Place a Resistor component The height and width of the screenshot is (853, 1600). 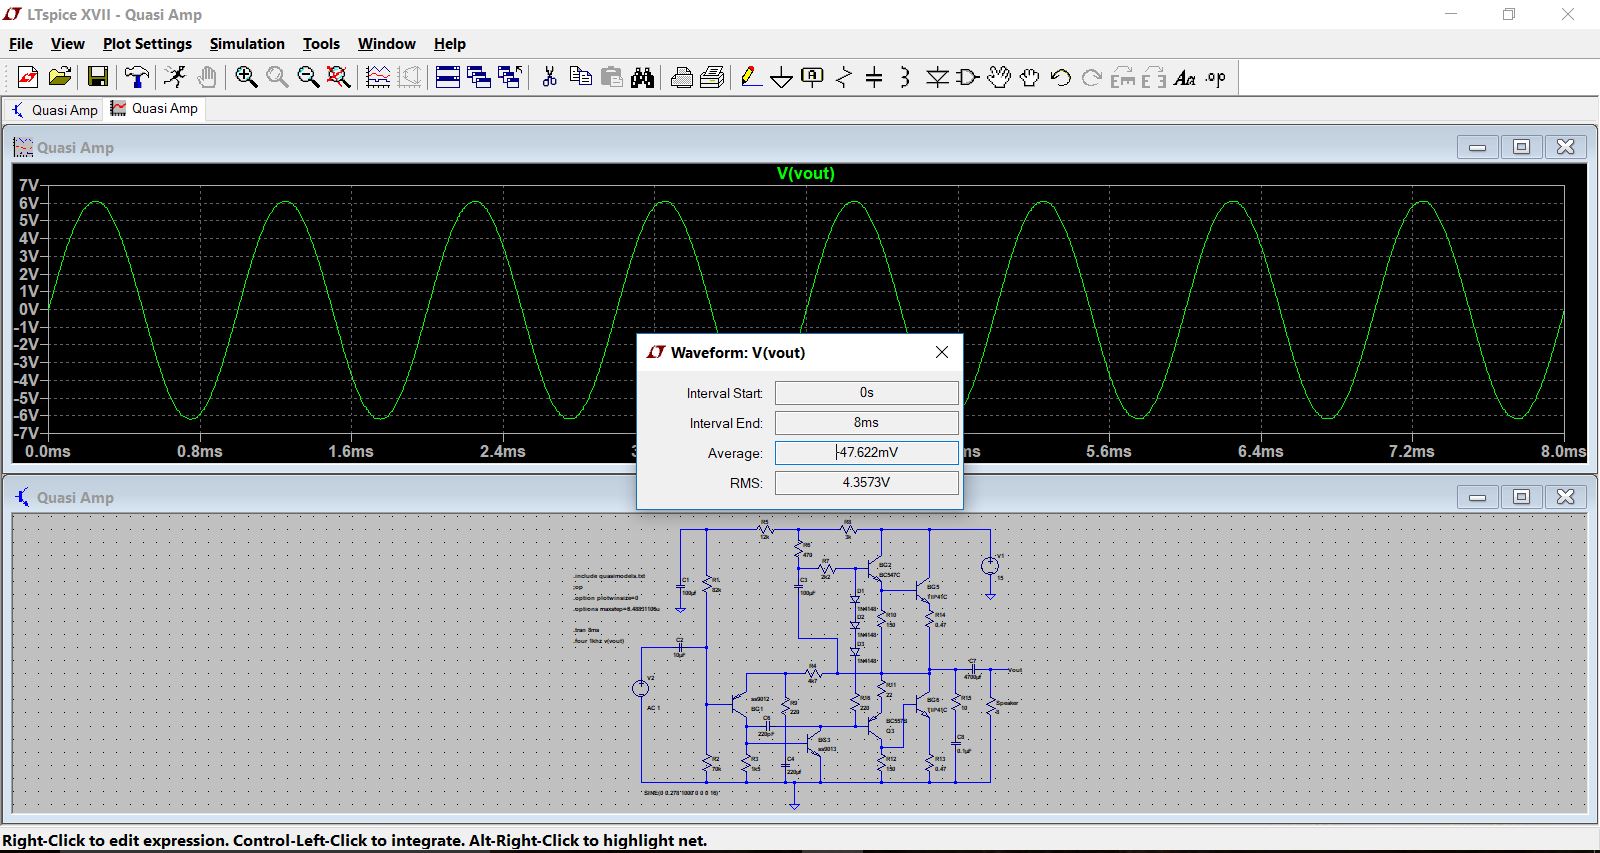(x=844, y=77)
